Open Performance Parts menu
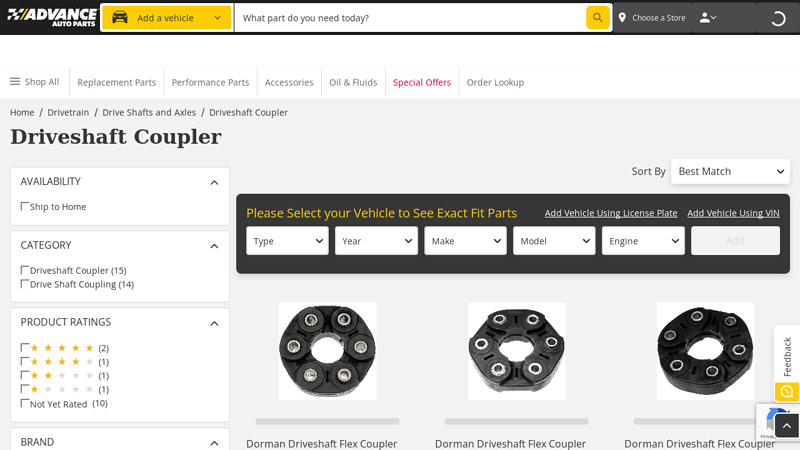Screen dimensions: 800x450 tap(210, 82)
